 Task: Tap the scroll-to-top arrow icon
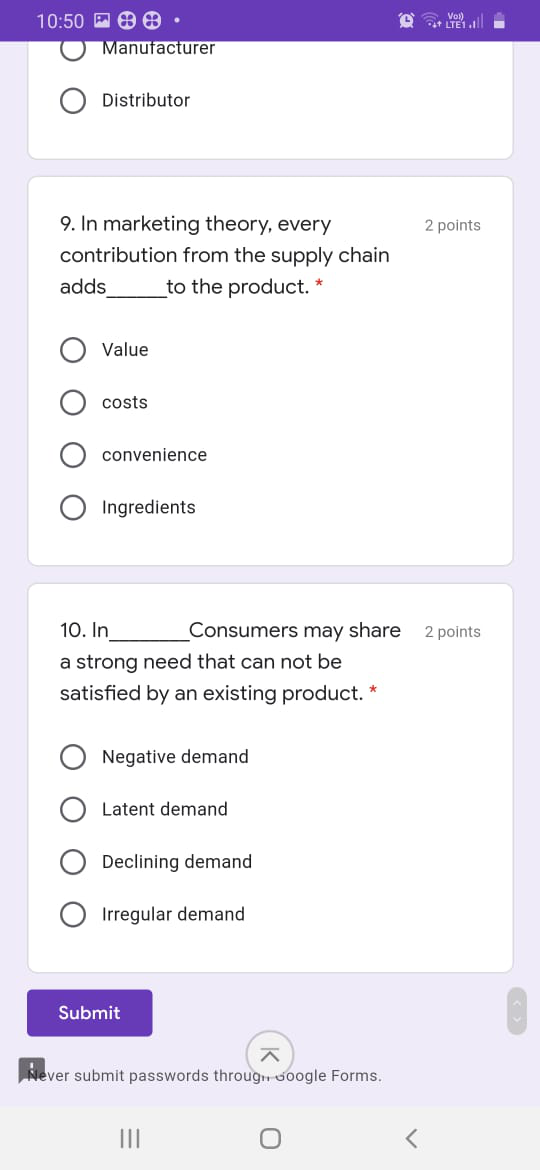(270, 1054)
